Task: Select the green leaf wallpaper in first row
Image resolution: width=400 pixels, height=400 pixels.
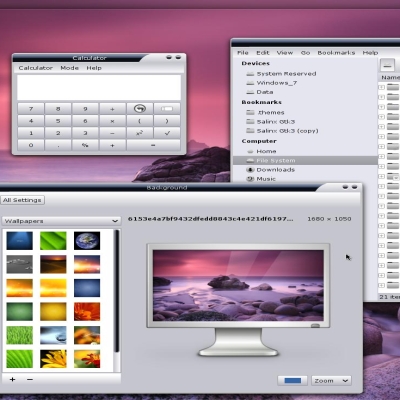Action: [53, 240]
